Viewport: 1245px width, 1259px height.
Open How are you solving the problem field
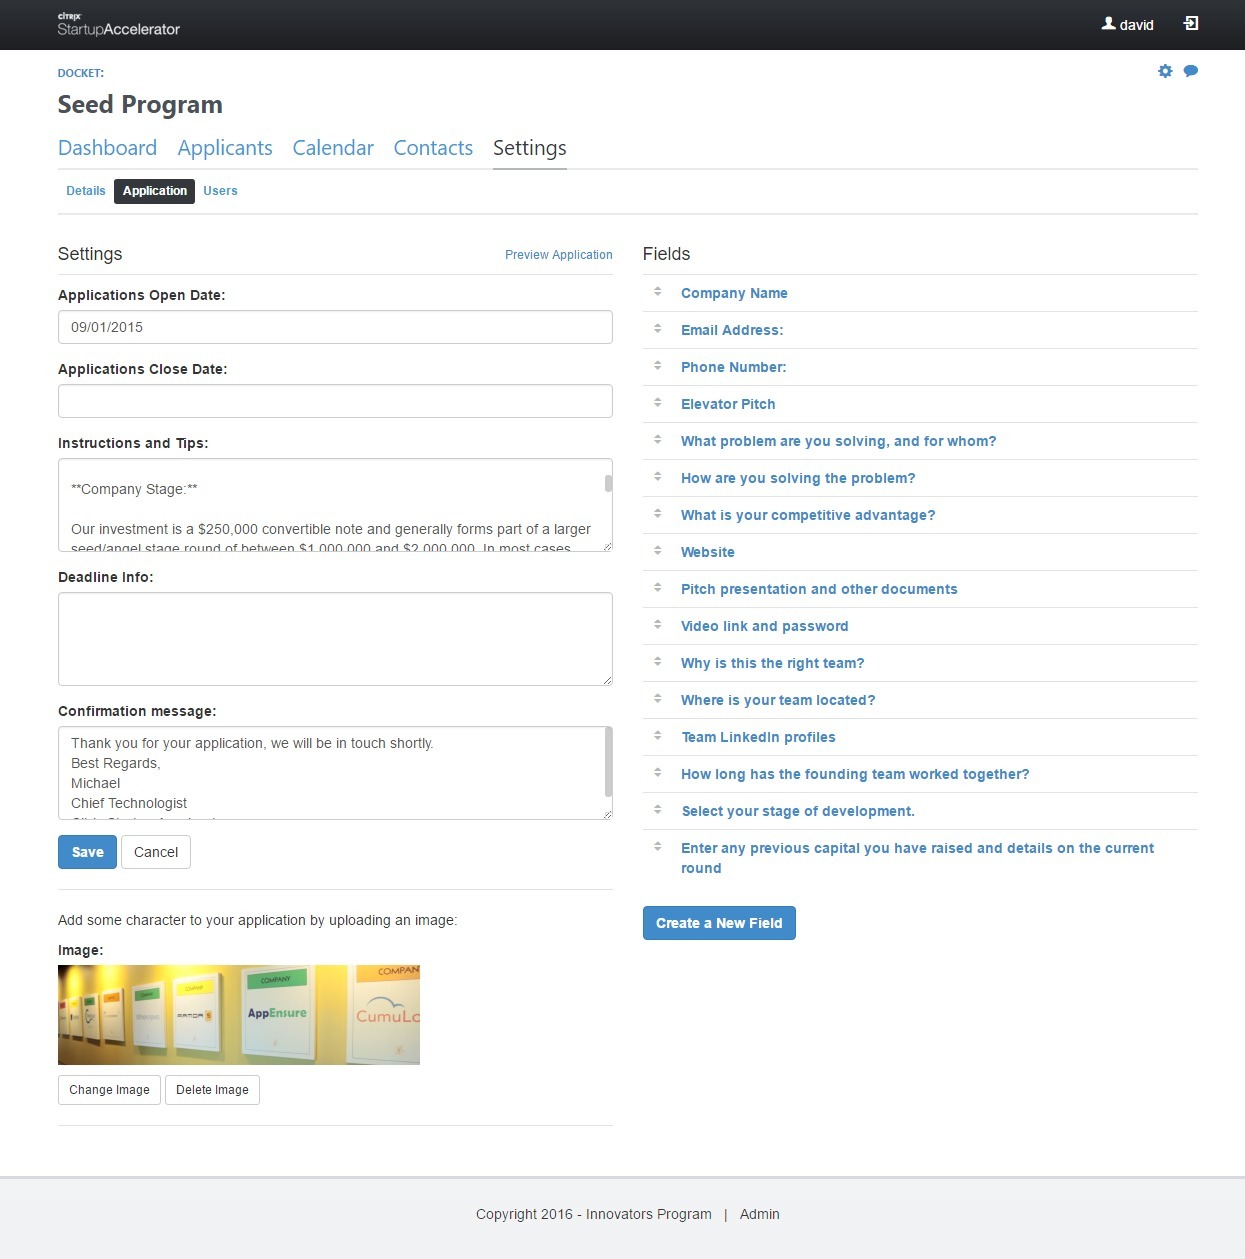798,478
